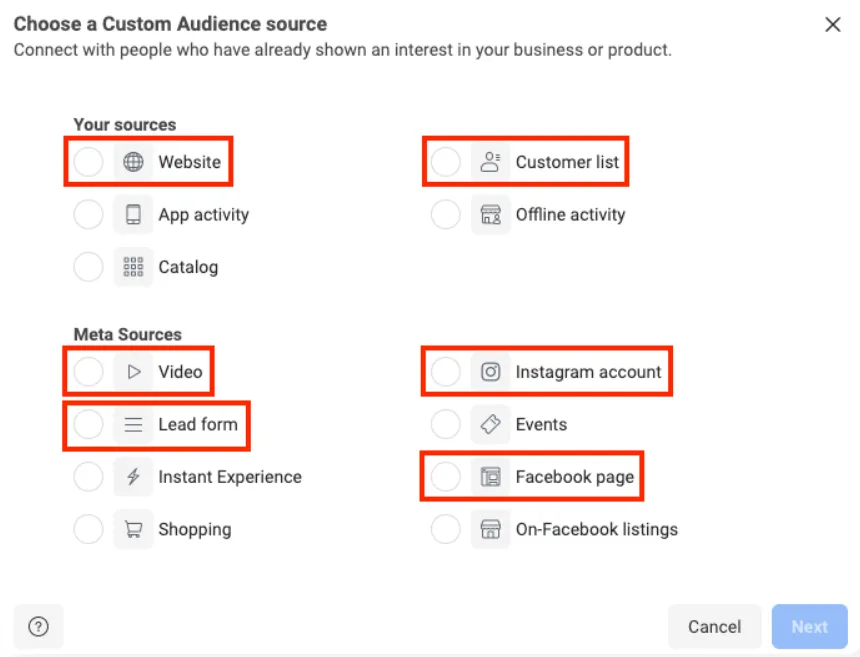Click the globe icon beside Website

click(133, 162)
